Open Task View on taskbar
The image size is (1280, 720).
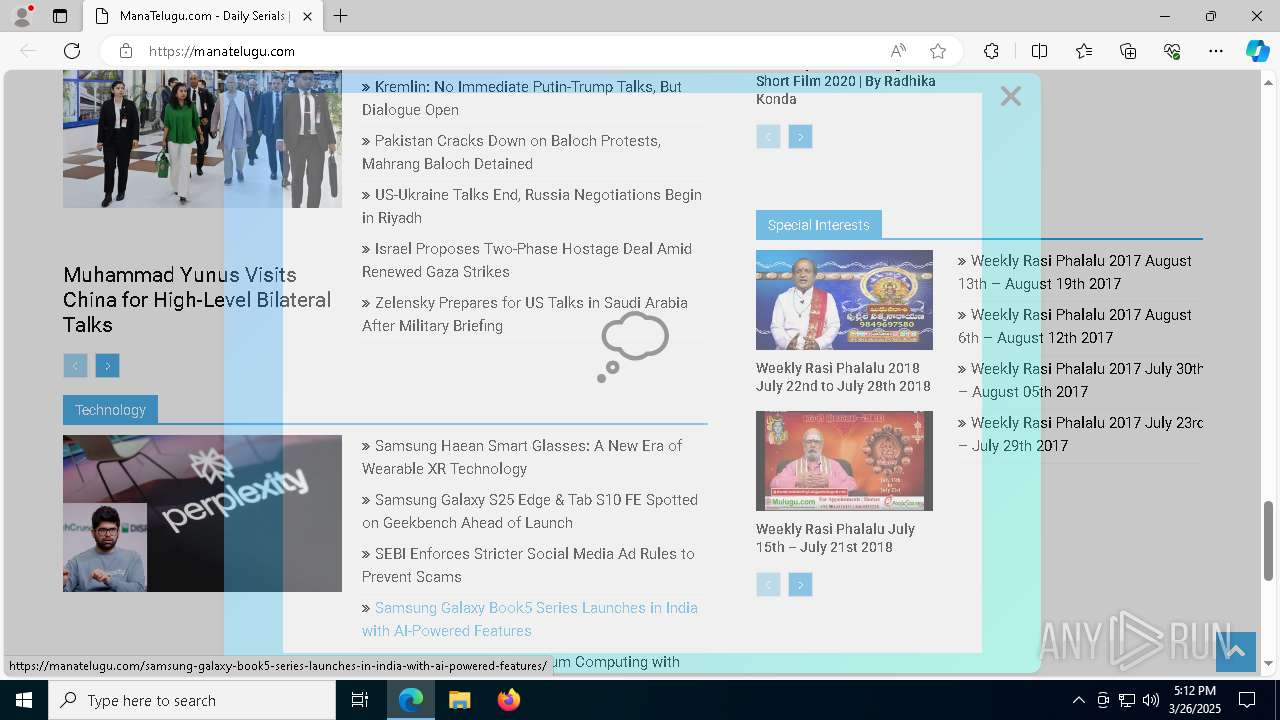pos(361,700)
